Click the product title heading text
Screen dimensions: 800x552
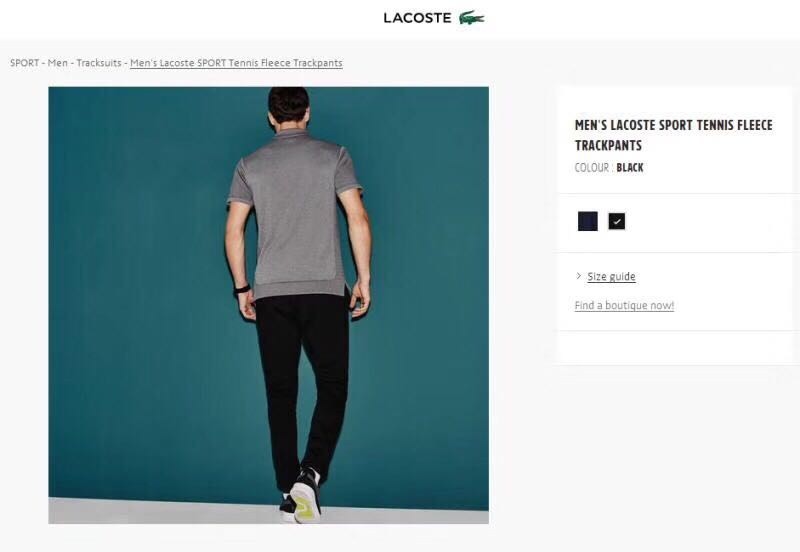[x=673, y=135]
